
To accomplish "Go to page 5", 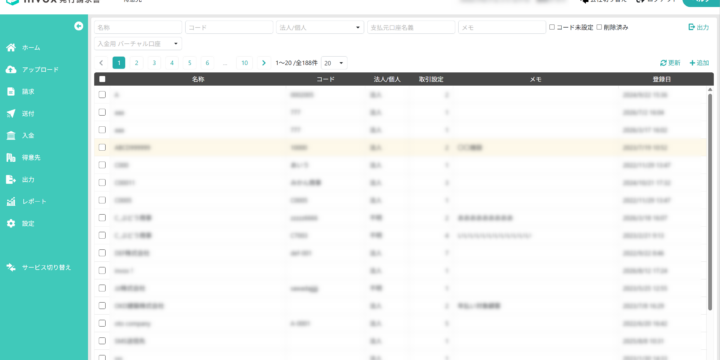I will (x=189, y=63).
